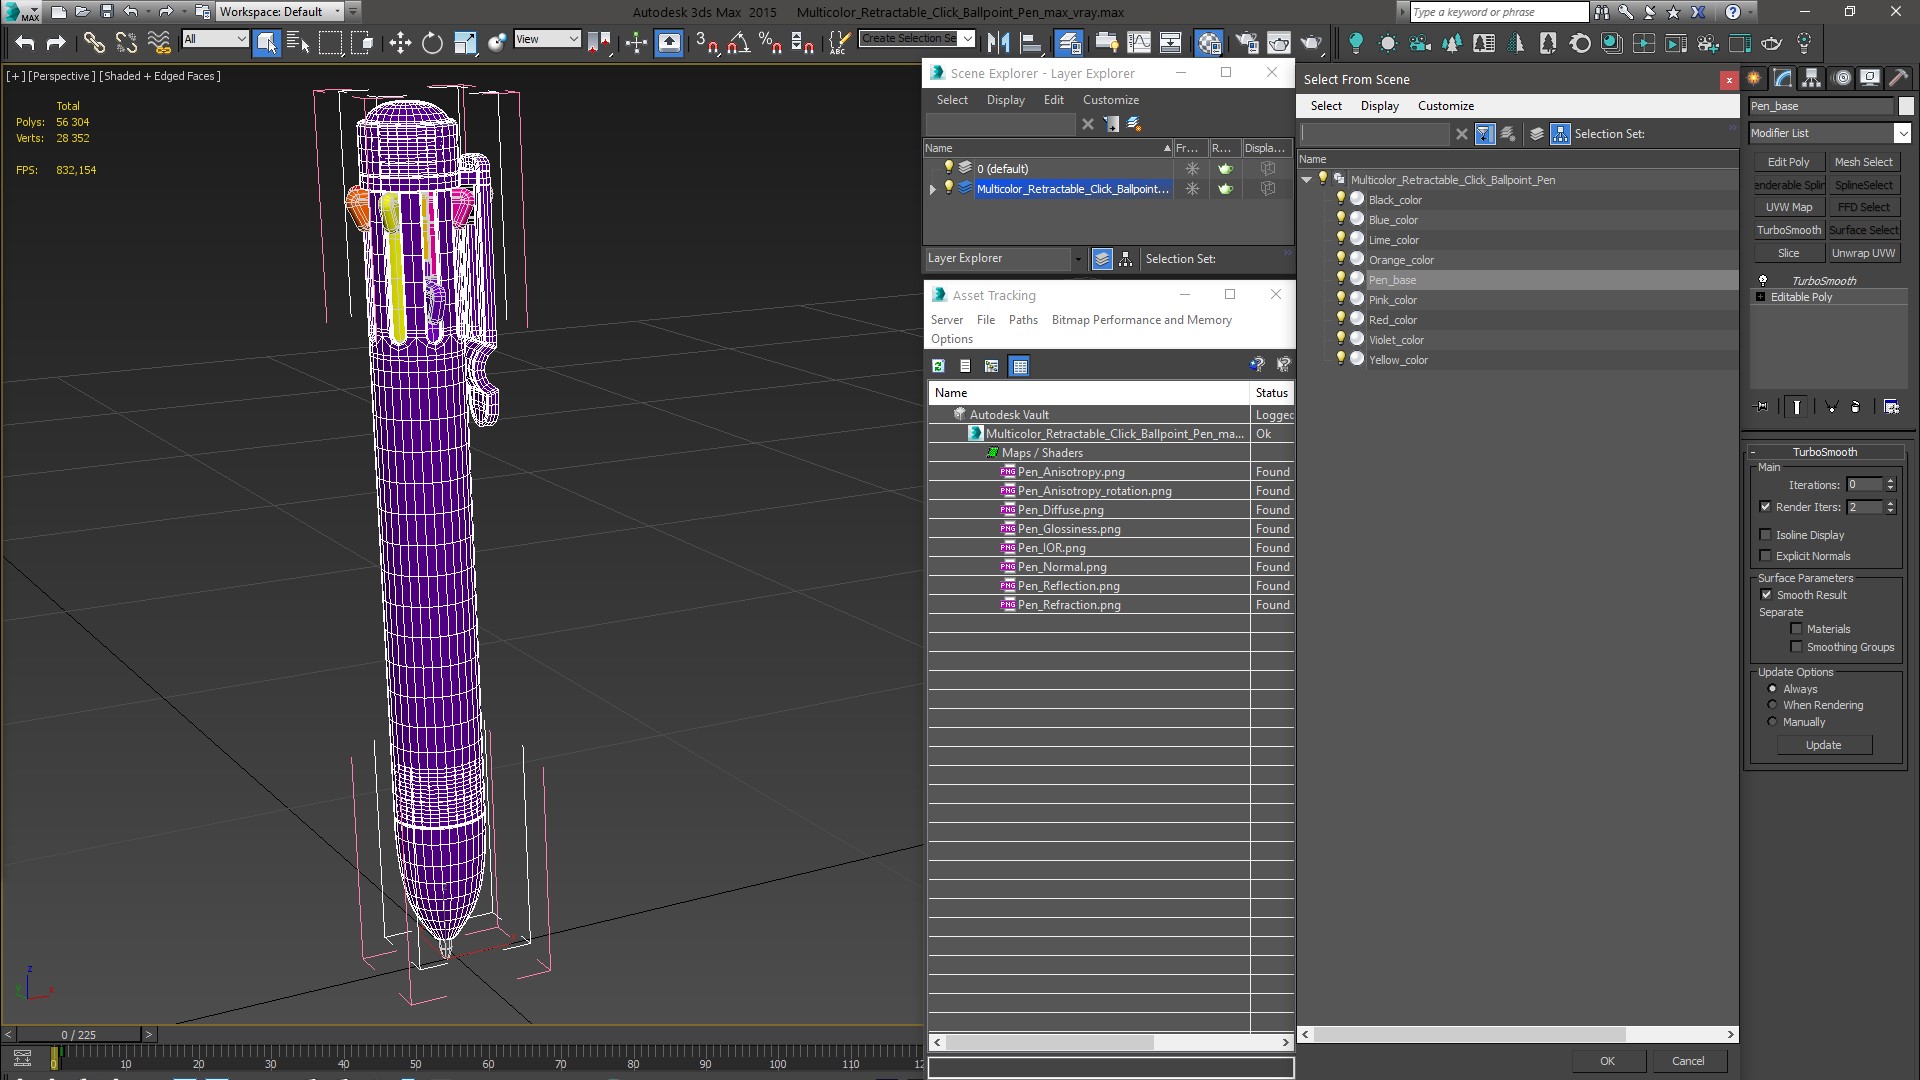Click the Update button in TurboSmooth
This screenshot has width=1920, height=1080.
pyautogui.click(x=1823, y=745)
